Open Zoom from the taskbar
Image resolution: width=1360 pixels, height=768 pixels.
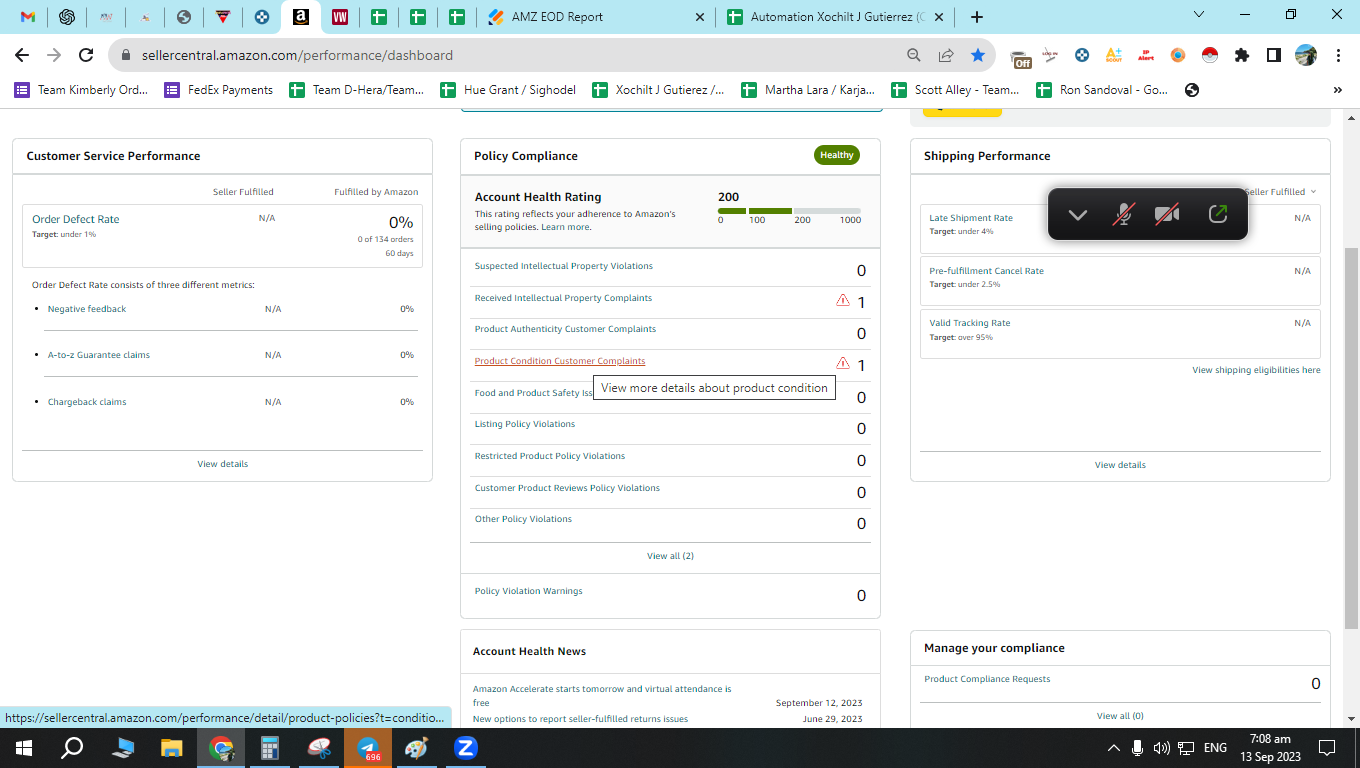point(465,747)
